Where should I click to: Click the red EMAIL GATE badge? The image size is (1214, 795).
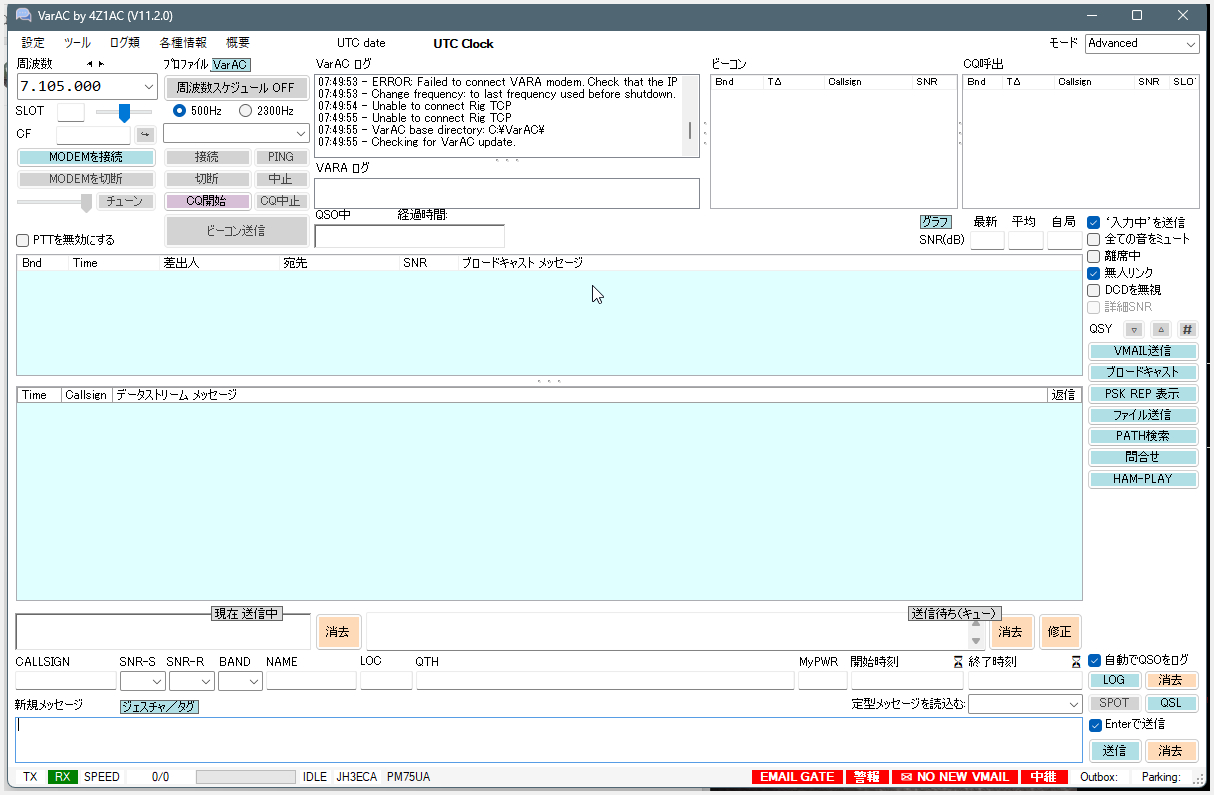point(796,777)
